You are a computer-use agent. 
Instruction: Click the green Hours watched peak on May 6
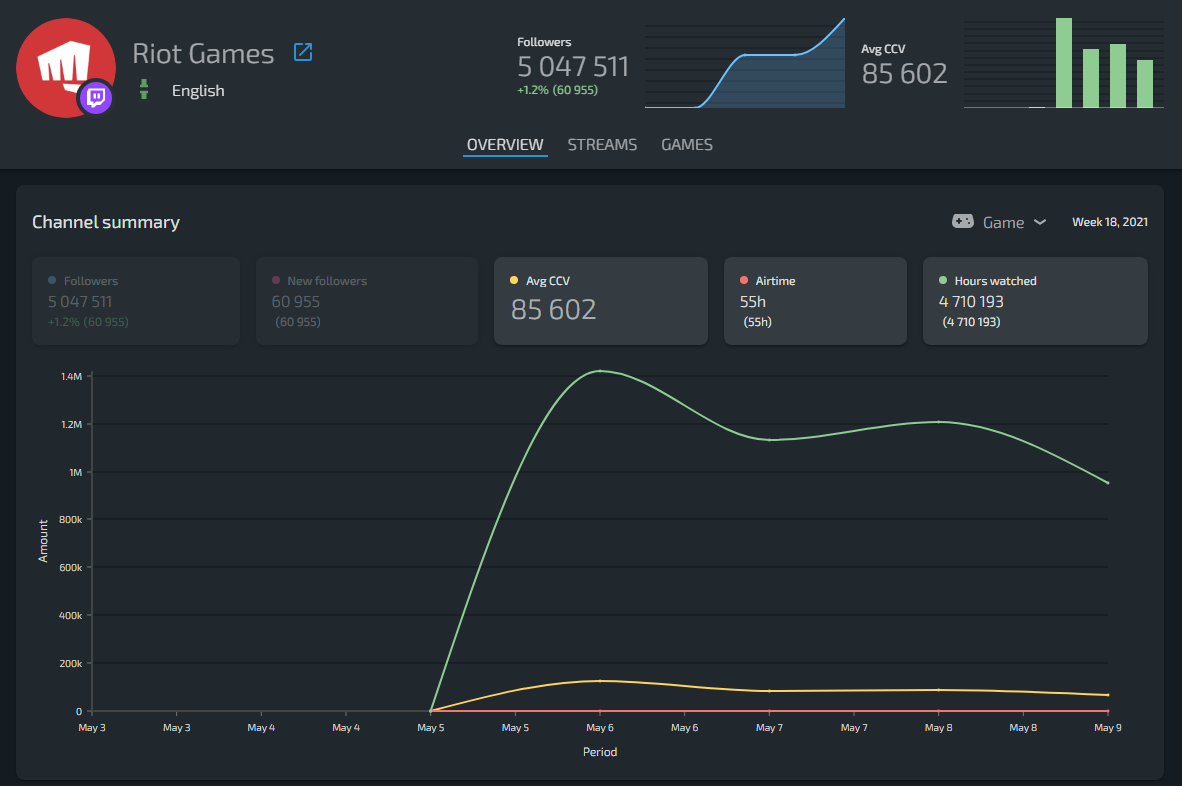600,371
